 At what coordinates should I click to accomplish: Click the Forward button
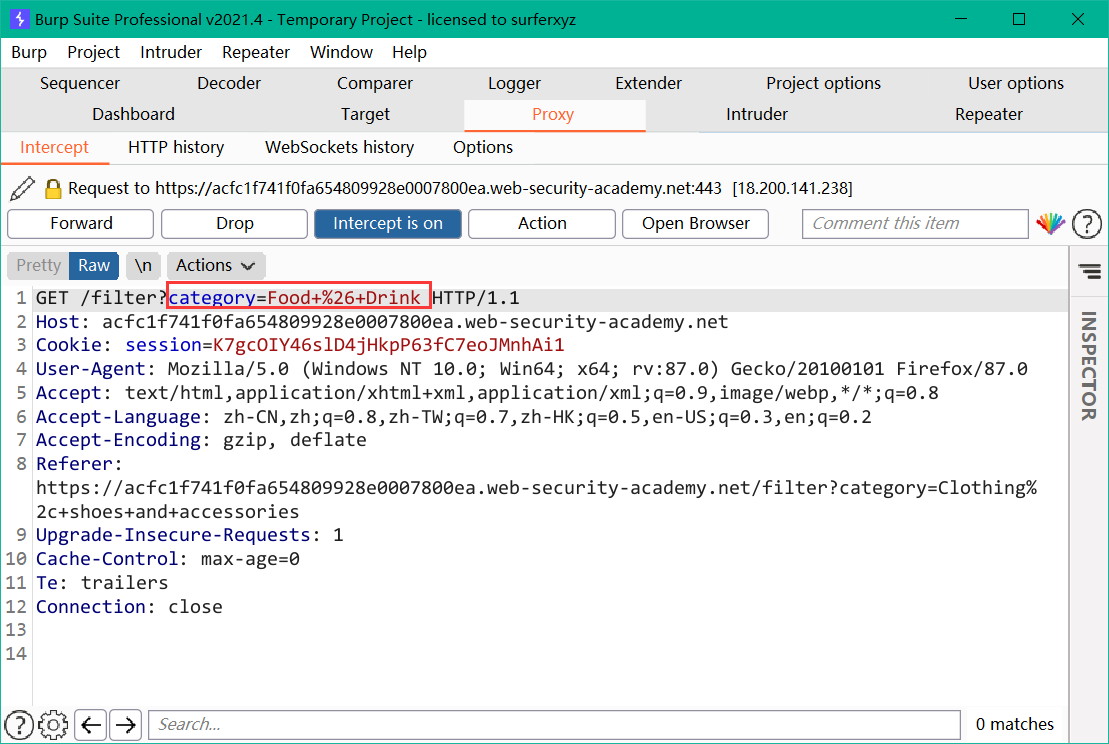(x=81, y=223)
